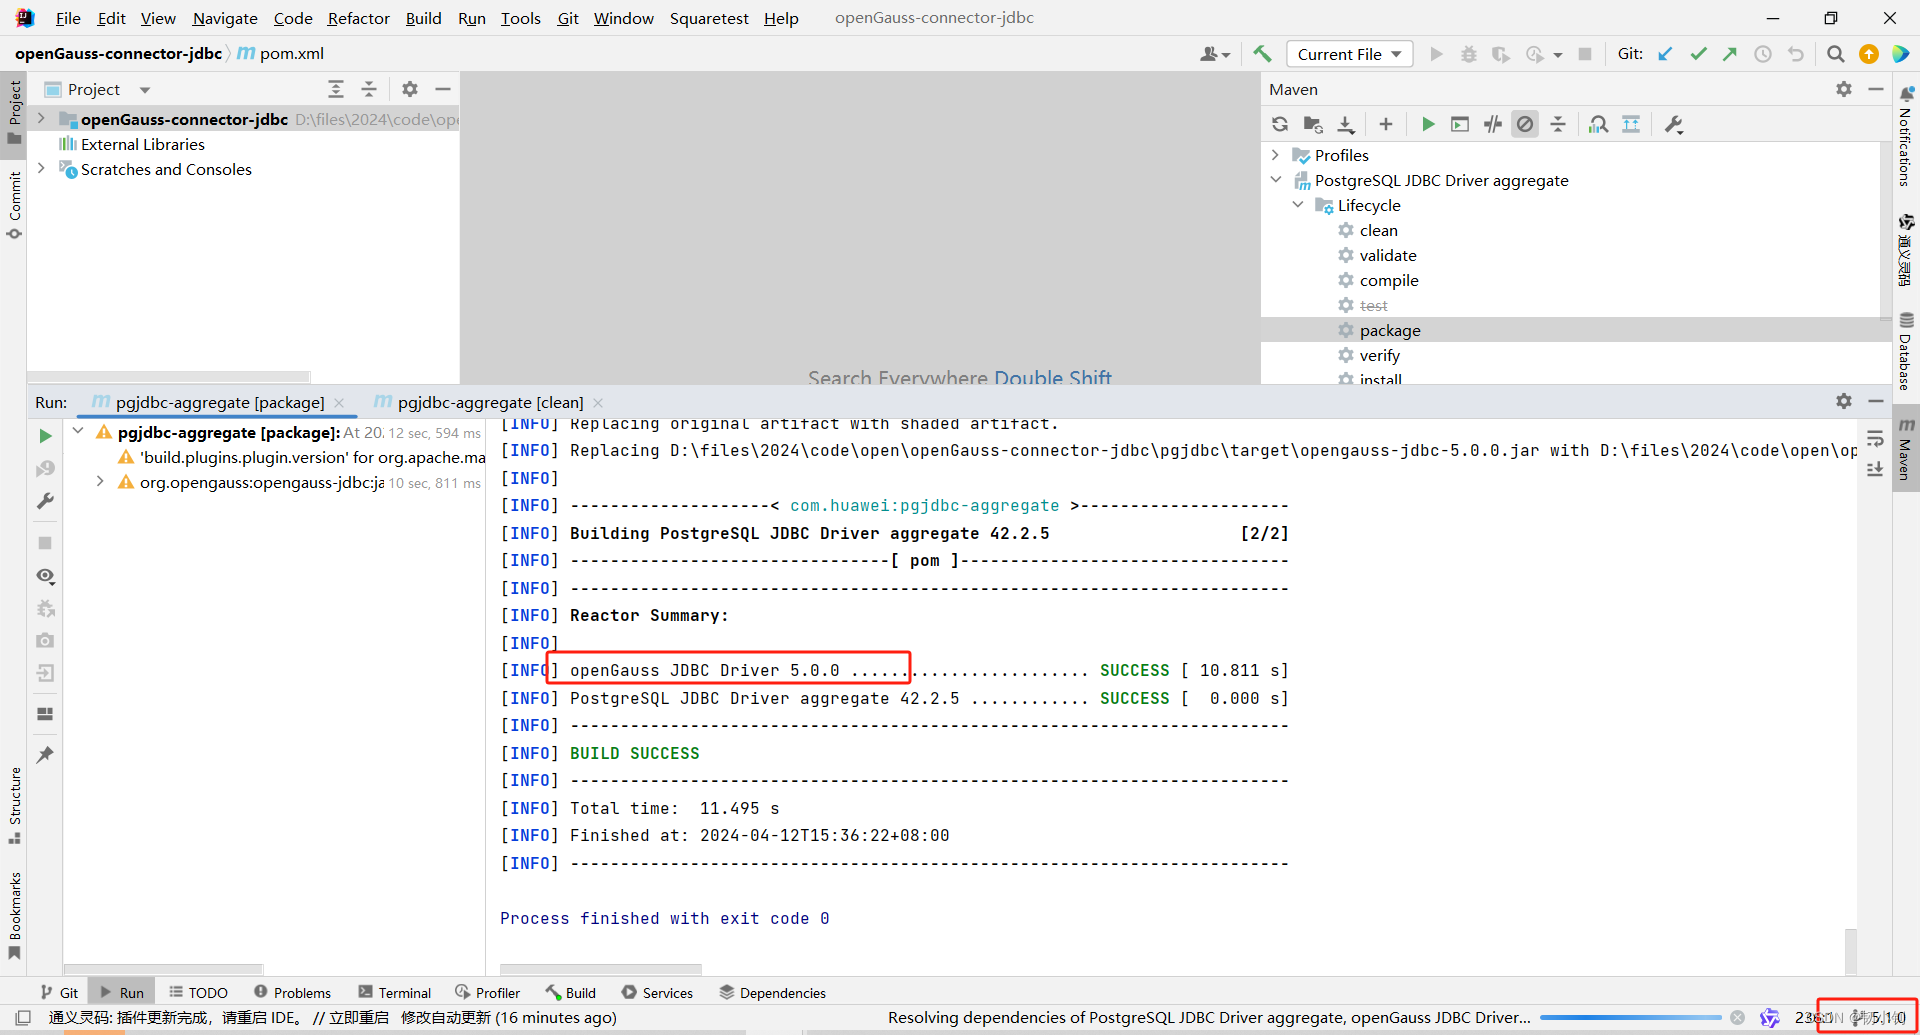Open Problems tool window

(292, 992)
